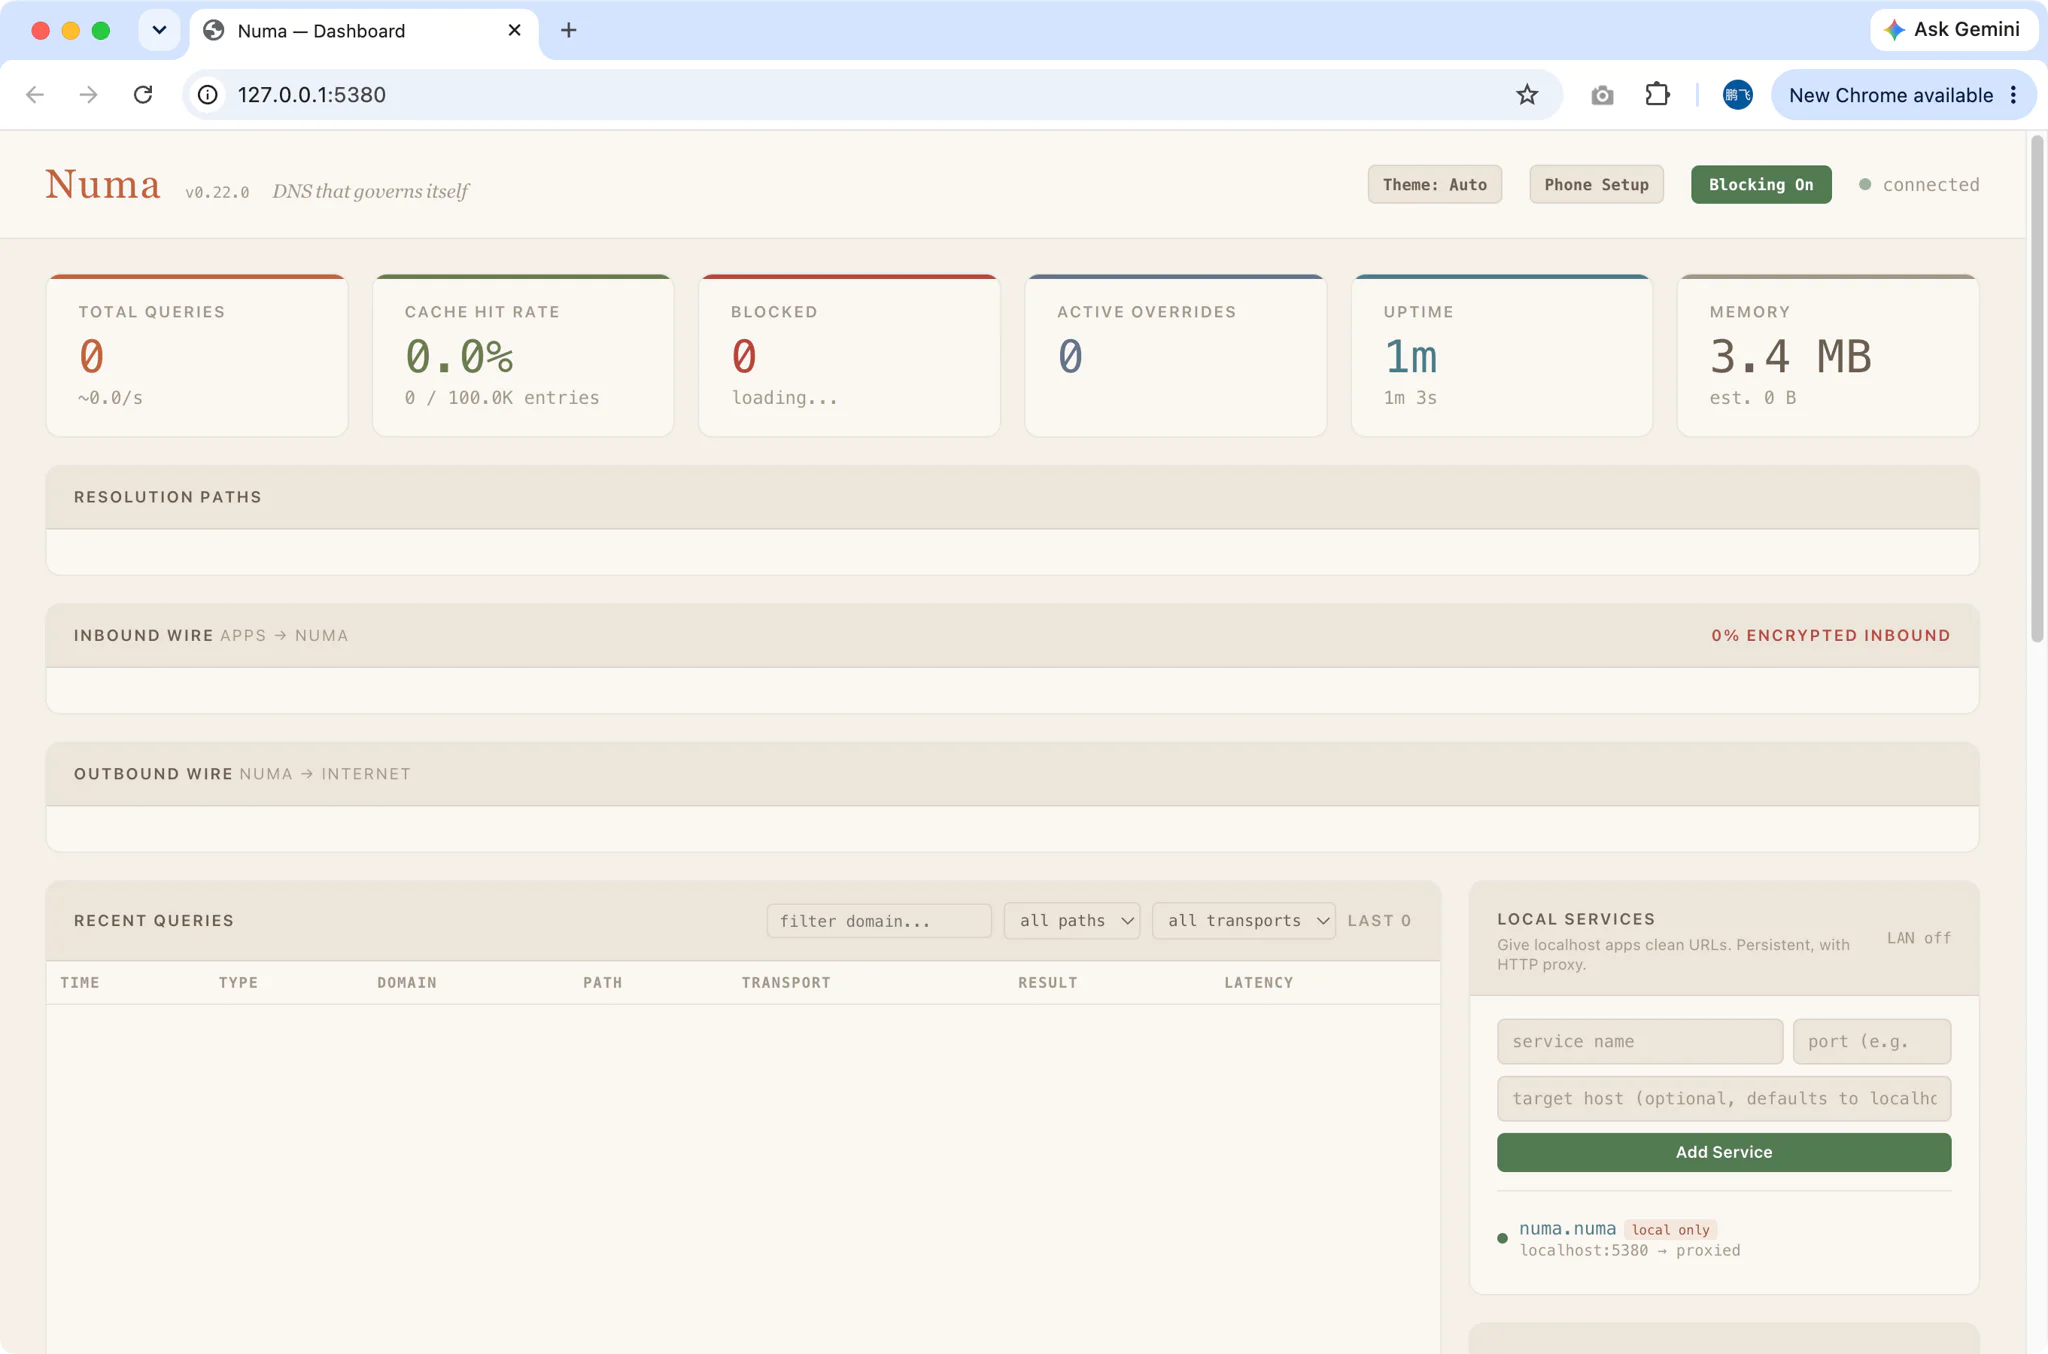Focus the filter domain input

(879, 921)
